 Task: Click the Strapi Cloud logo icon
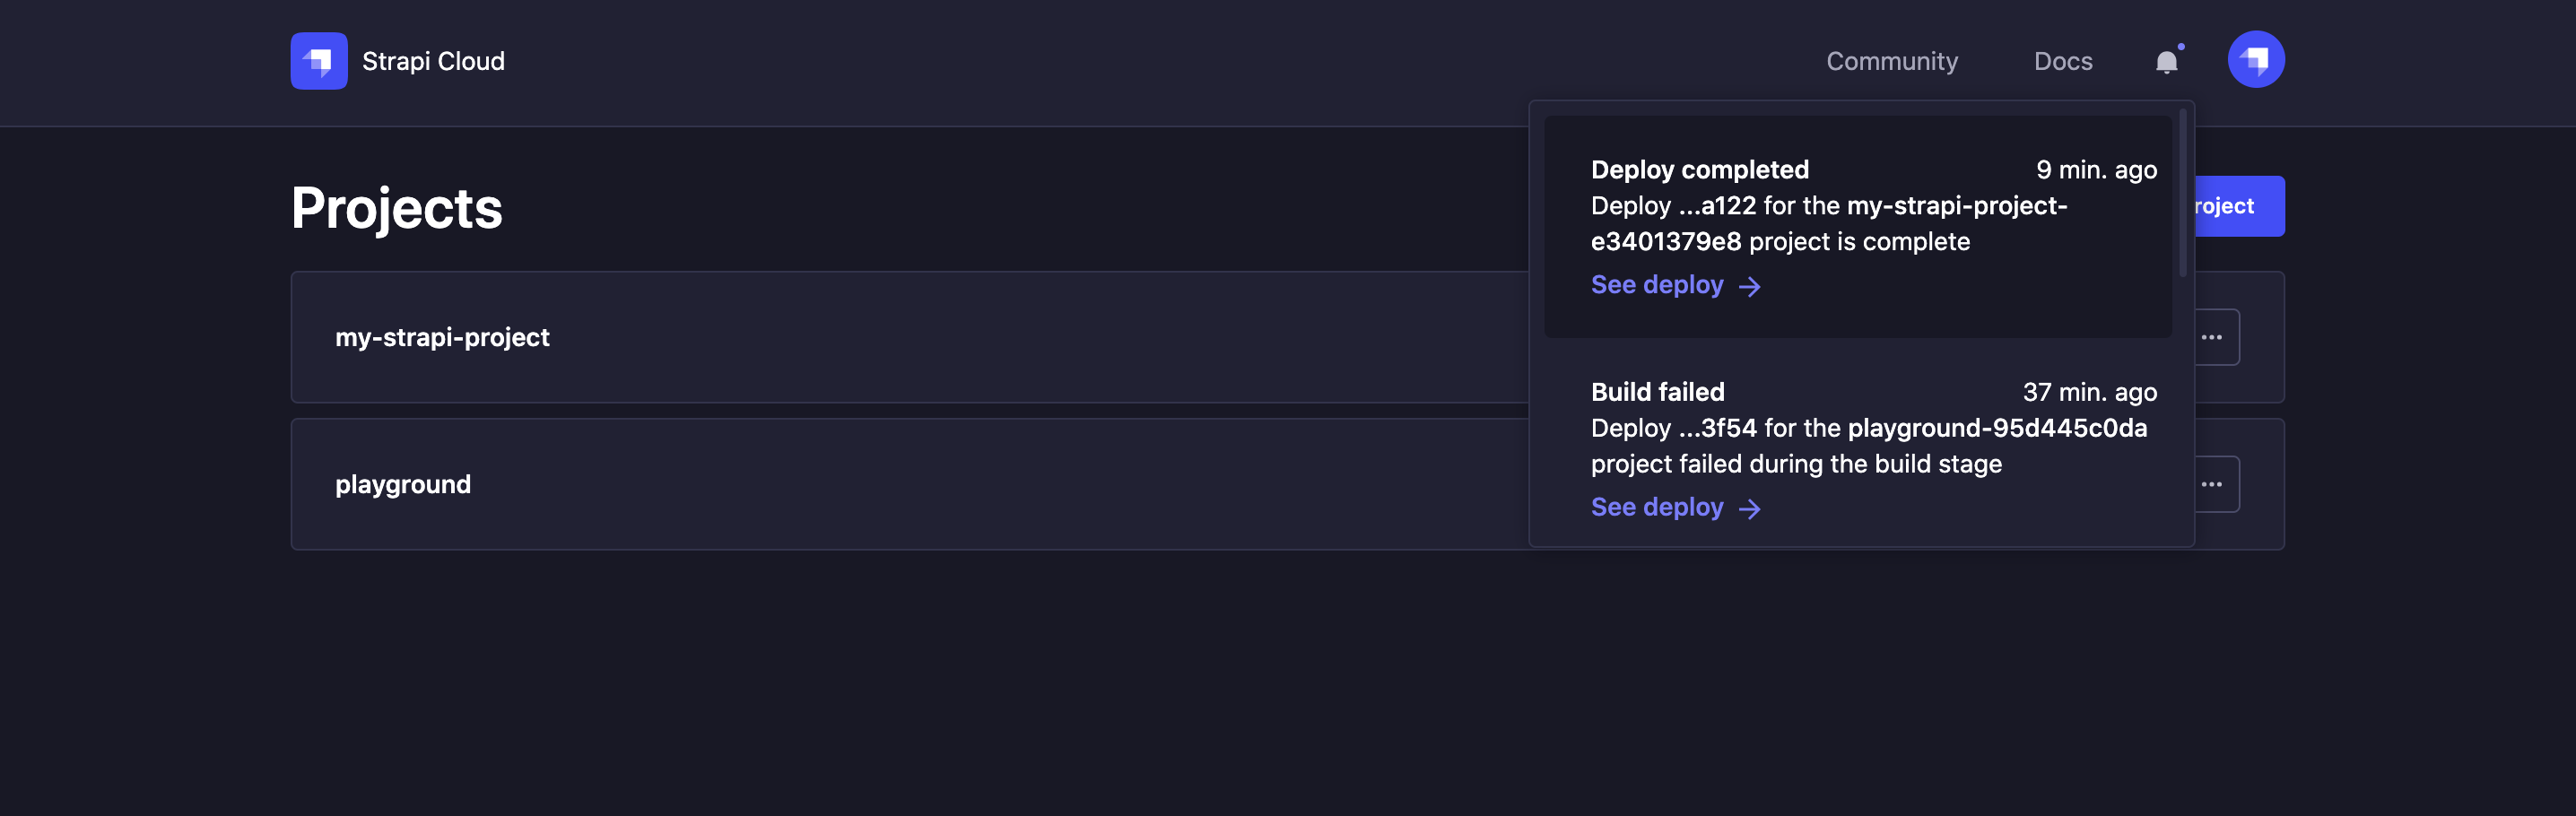pos(318,61)
